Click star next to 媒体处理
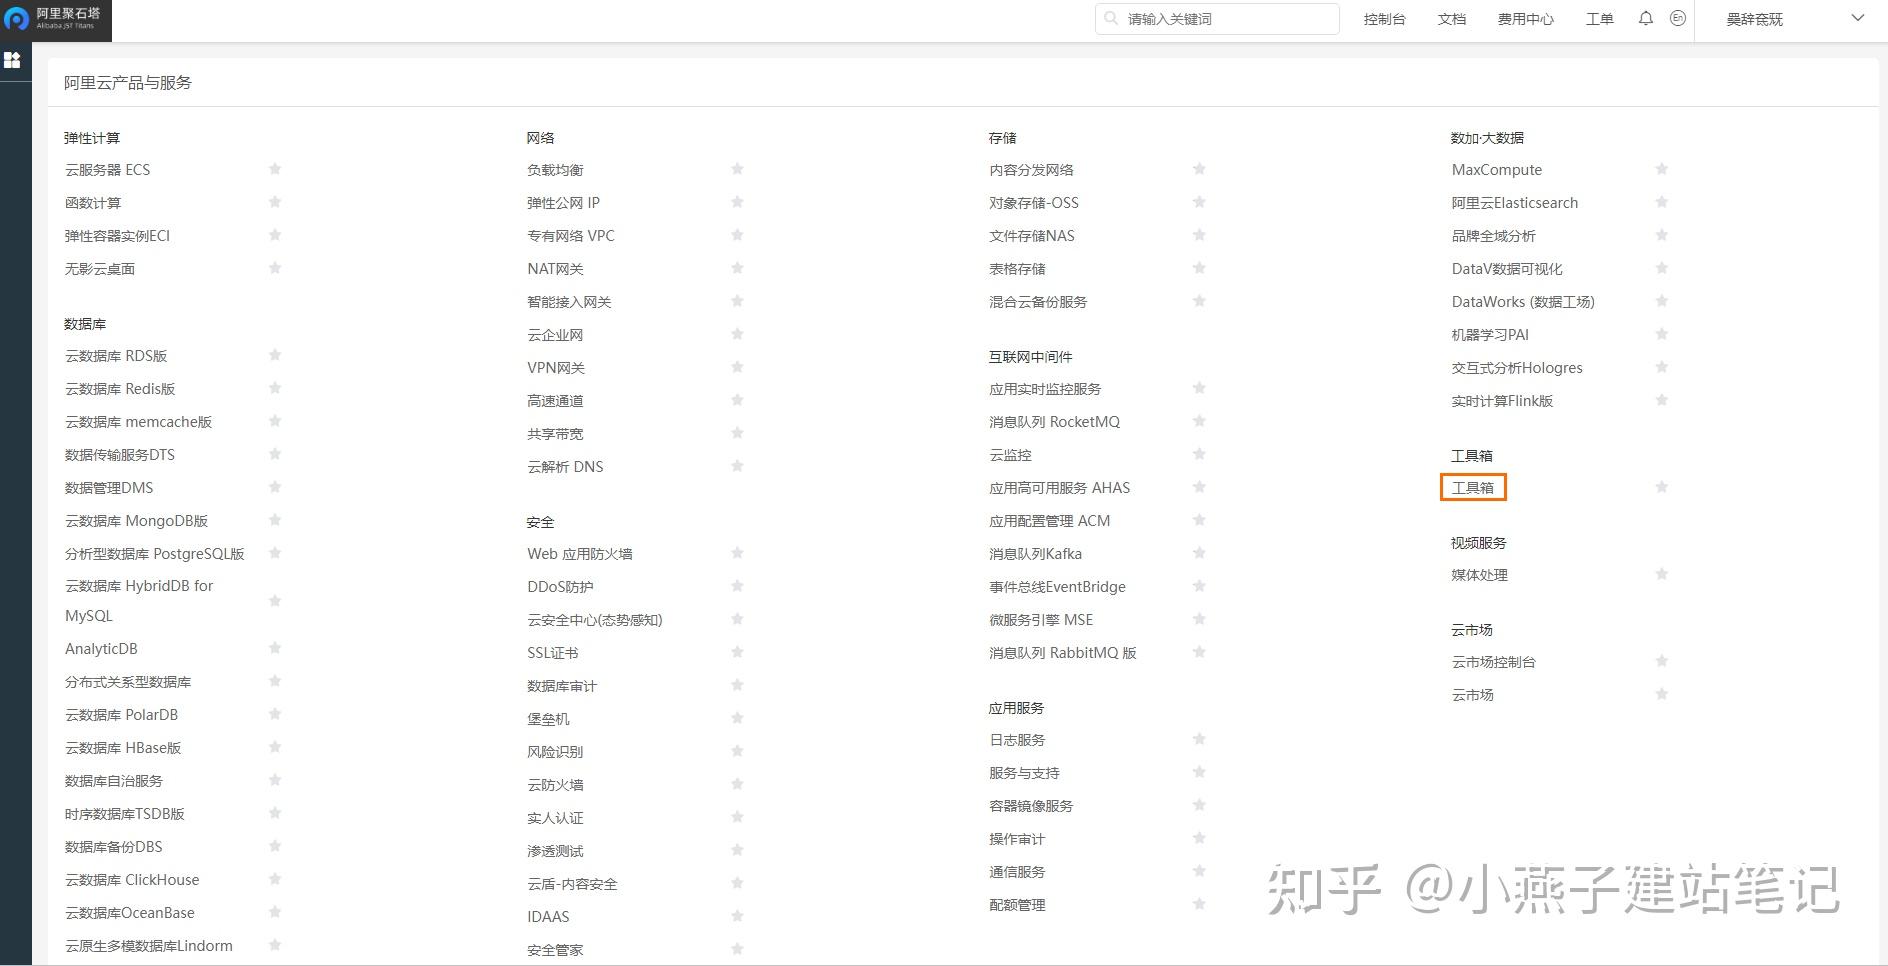The image size is (1888, 966). pos(1661,574)
